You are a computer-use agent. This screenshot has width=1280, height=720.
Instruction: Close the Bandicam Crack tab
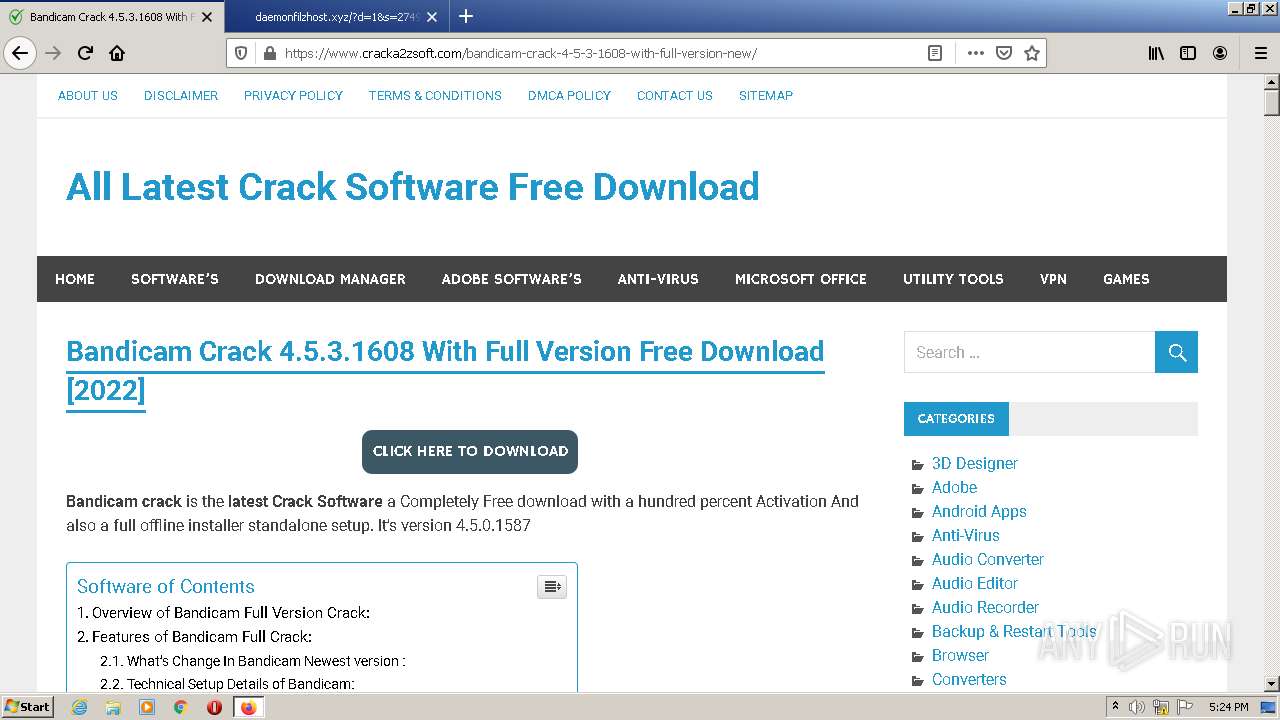pos(206,16)
